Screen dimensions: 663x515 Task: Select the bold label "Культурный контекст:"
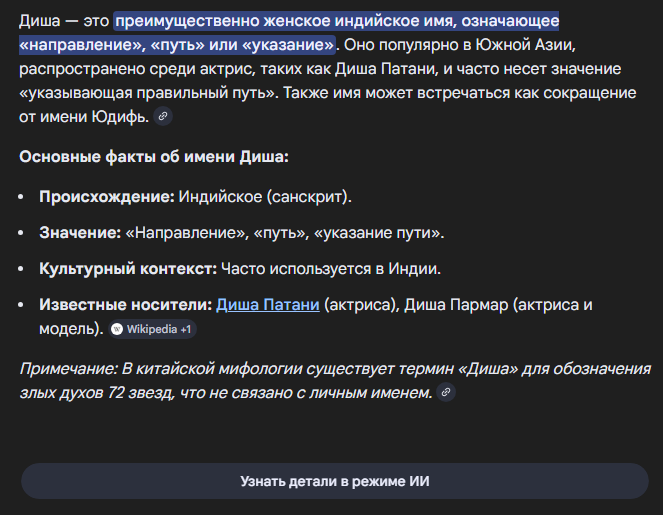pos(128,269)
